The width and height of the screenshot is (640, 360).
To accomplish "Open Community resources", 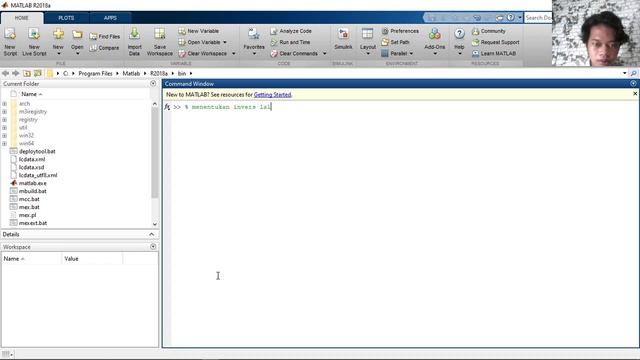I will click(x=489, y=31).
